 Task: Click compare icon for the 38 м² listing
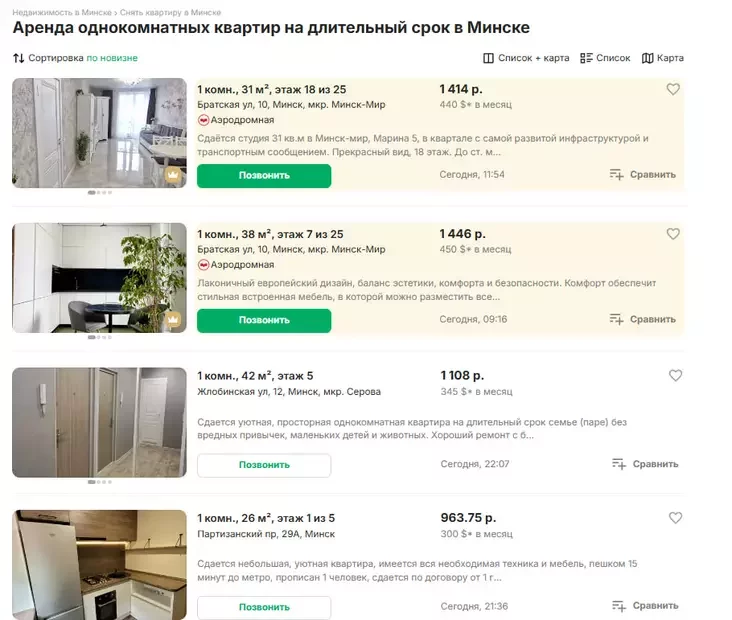(617, 320)
